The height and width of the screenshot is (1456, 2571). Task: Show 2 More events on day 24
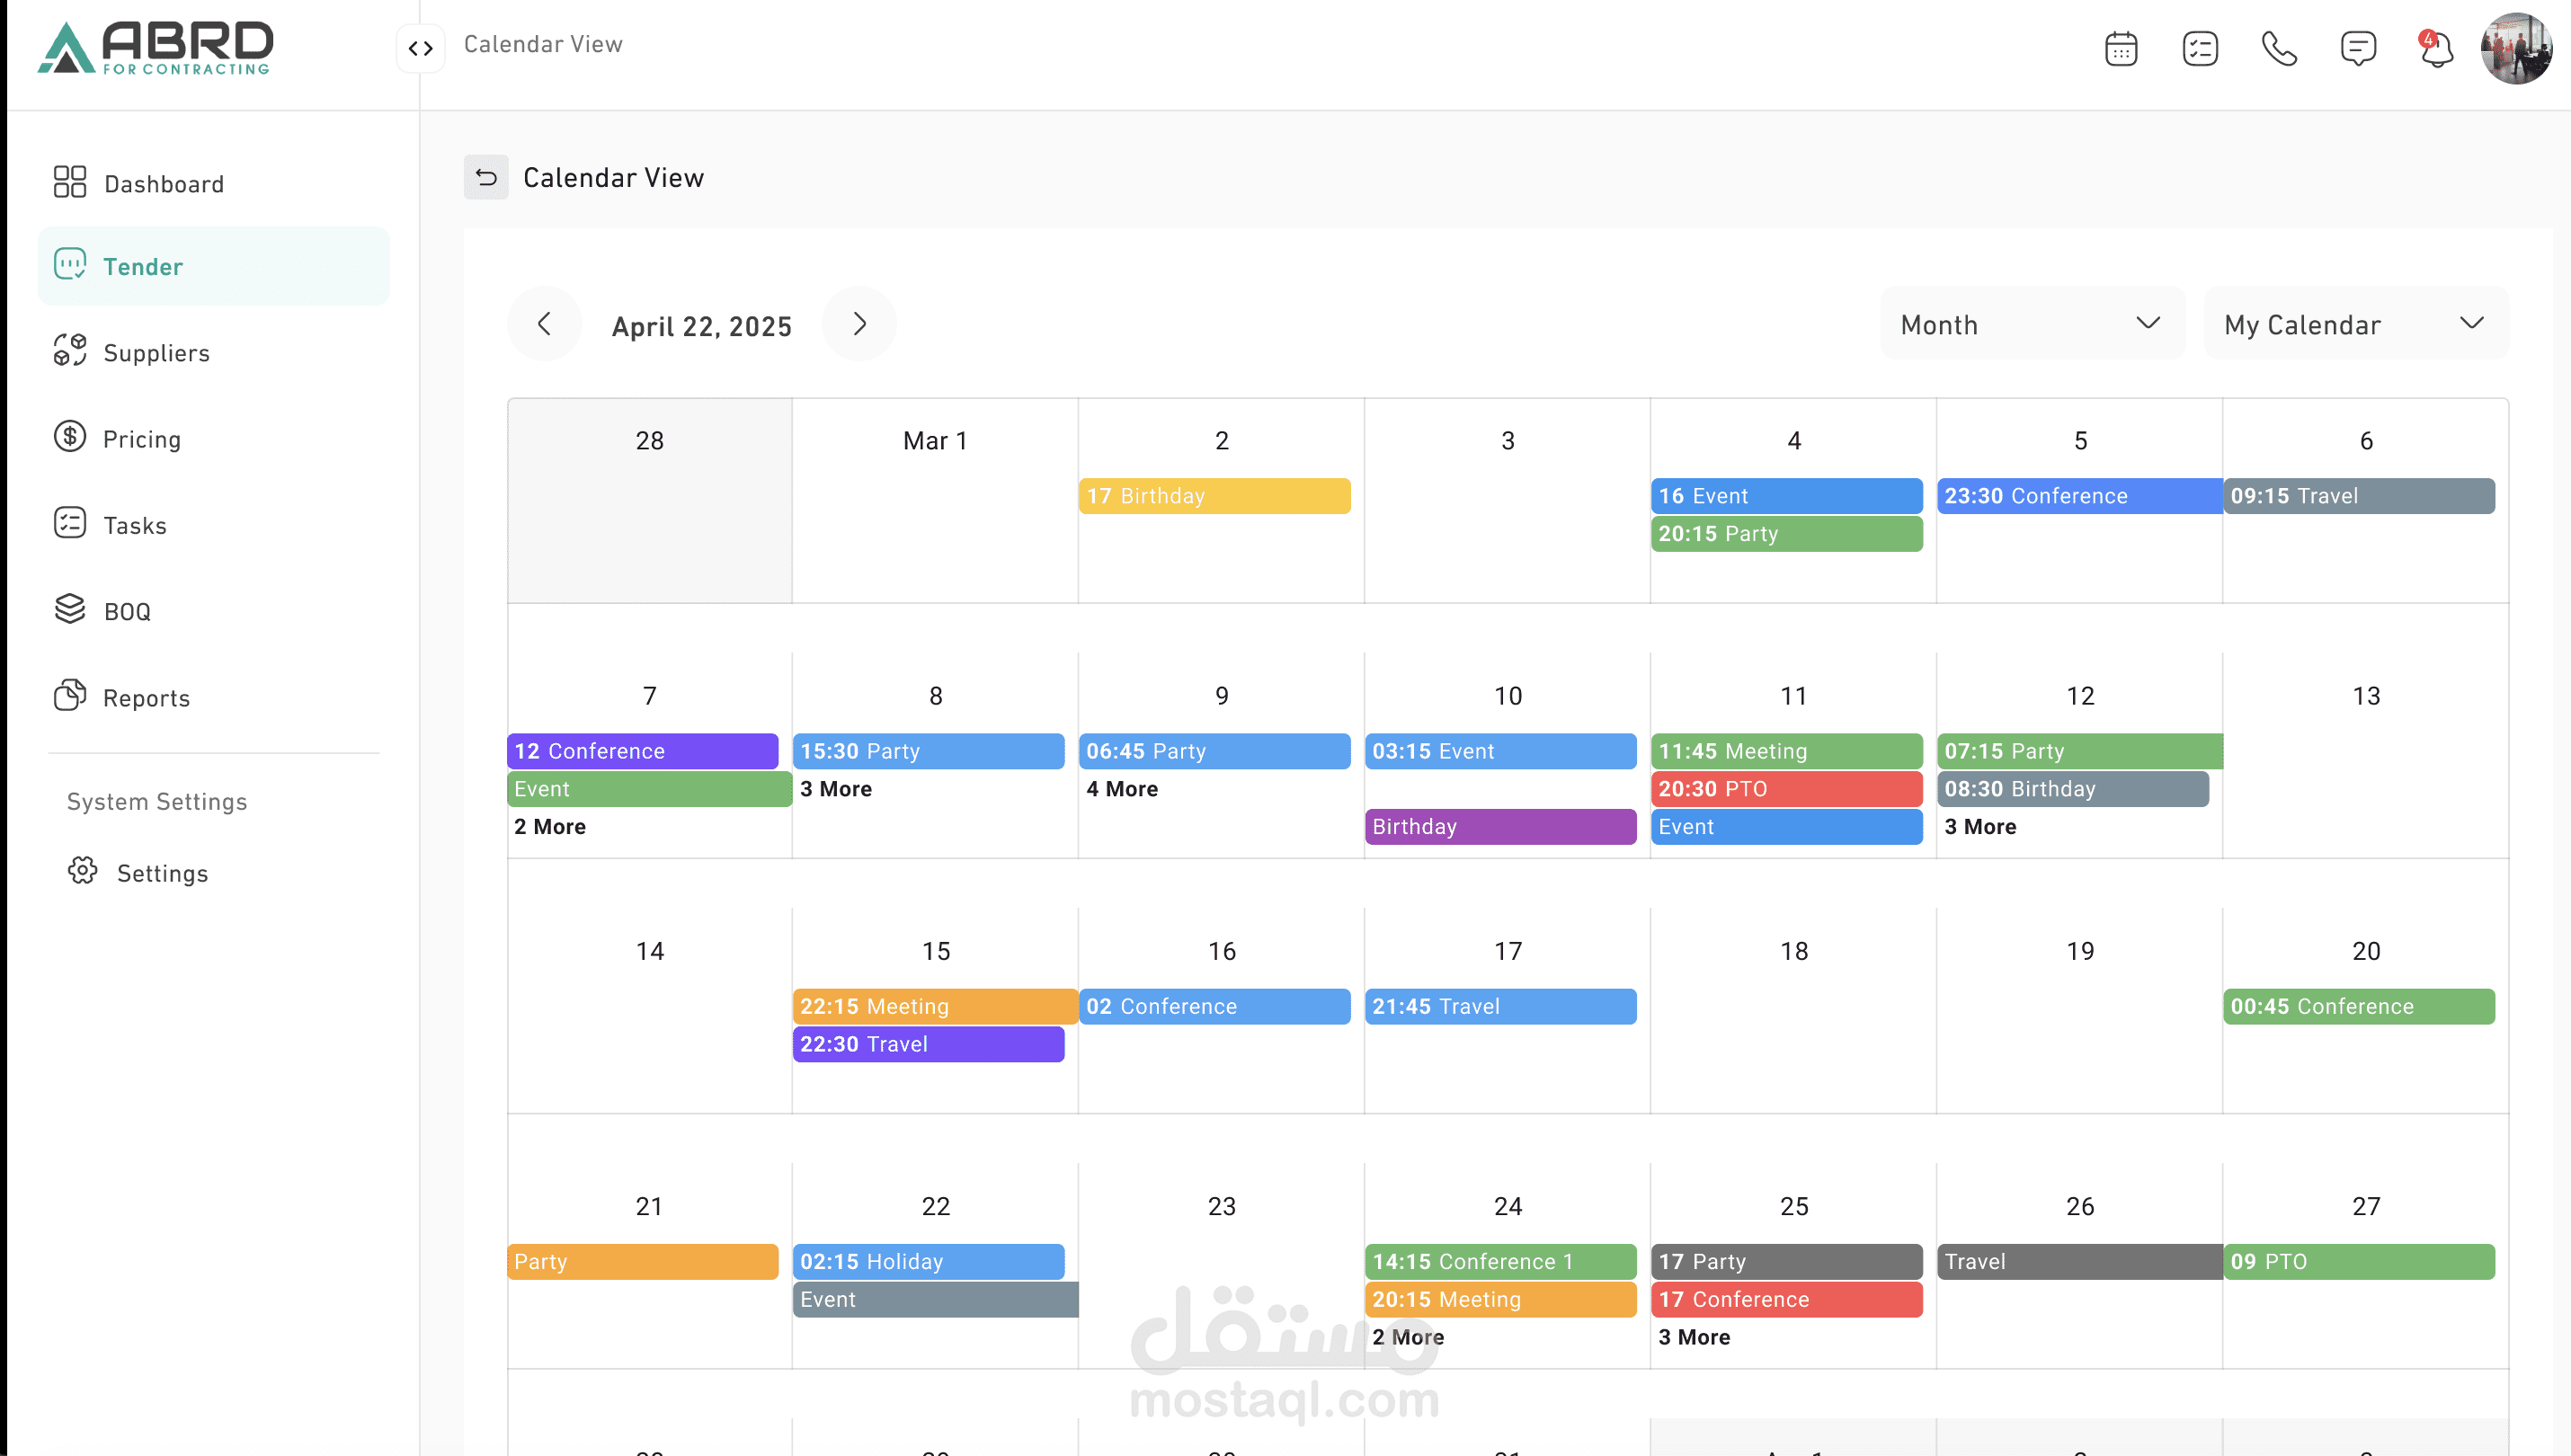point(1407,1337)
